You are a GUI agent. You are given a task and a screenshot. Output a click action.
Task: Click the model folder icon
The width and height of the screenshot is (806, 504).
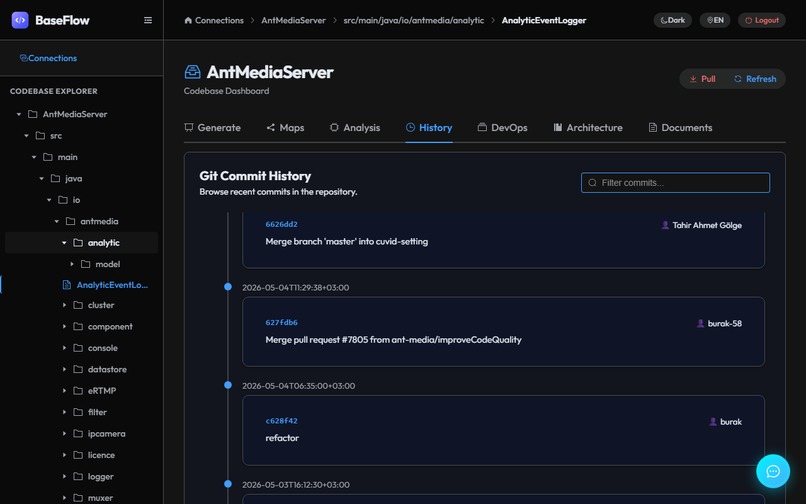tap(85, 264)
